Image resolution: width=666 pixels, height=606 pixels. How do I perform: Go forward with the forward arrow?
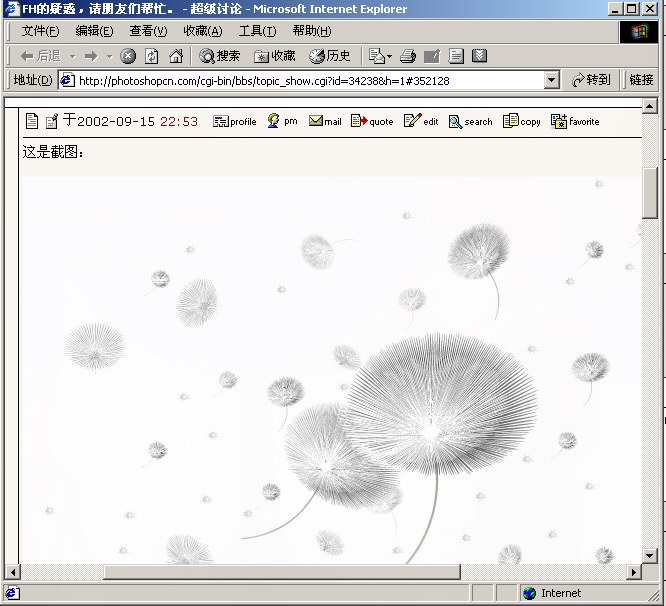click(x=91, y=56)
